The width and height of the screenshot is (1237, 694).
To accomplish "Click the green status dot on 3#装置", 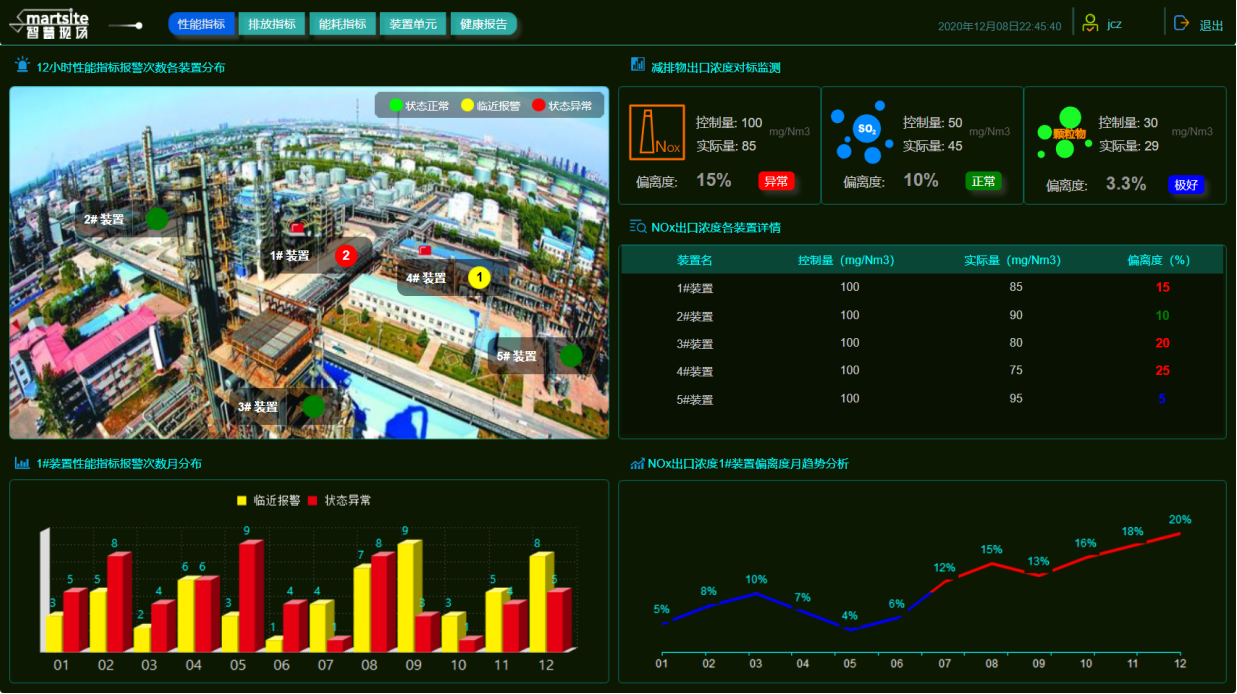I will (x=313, y=406).
